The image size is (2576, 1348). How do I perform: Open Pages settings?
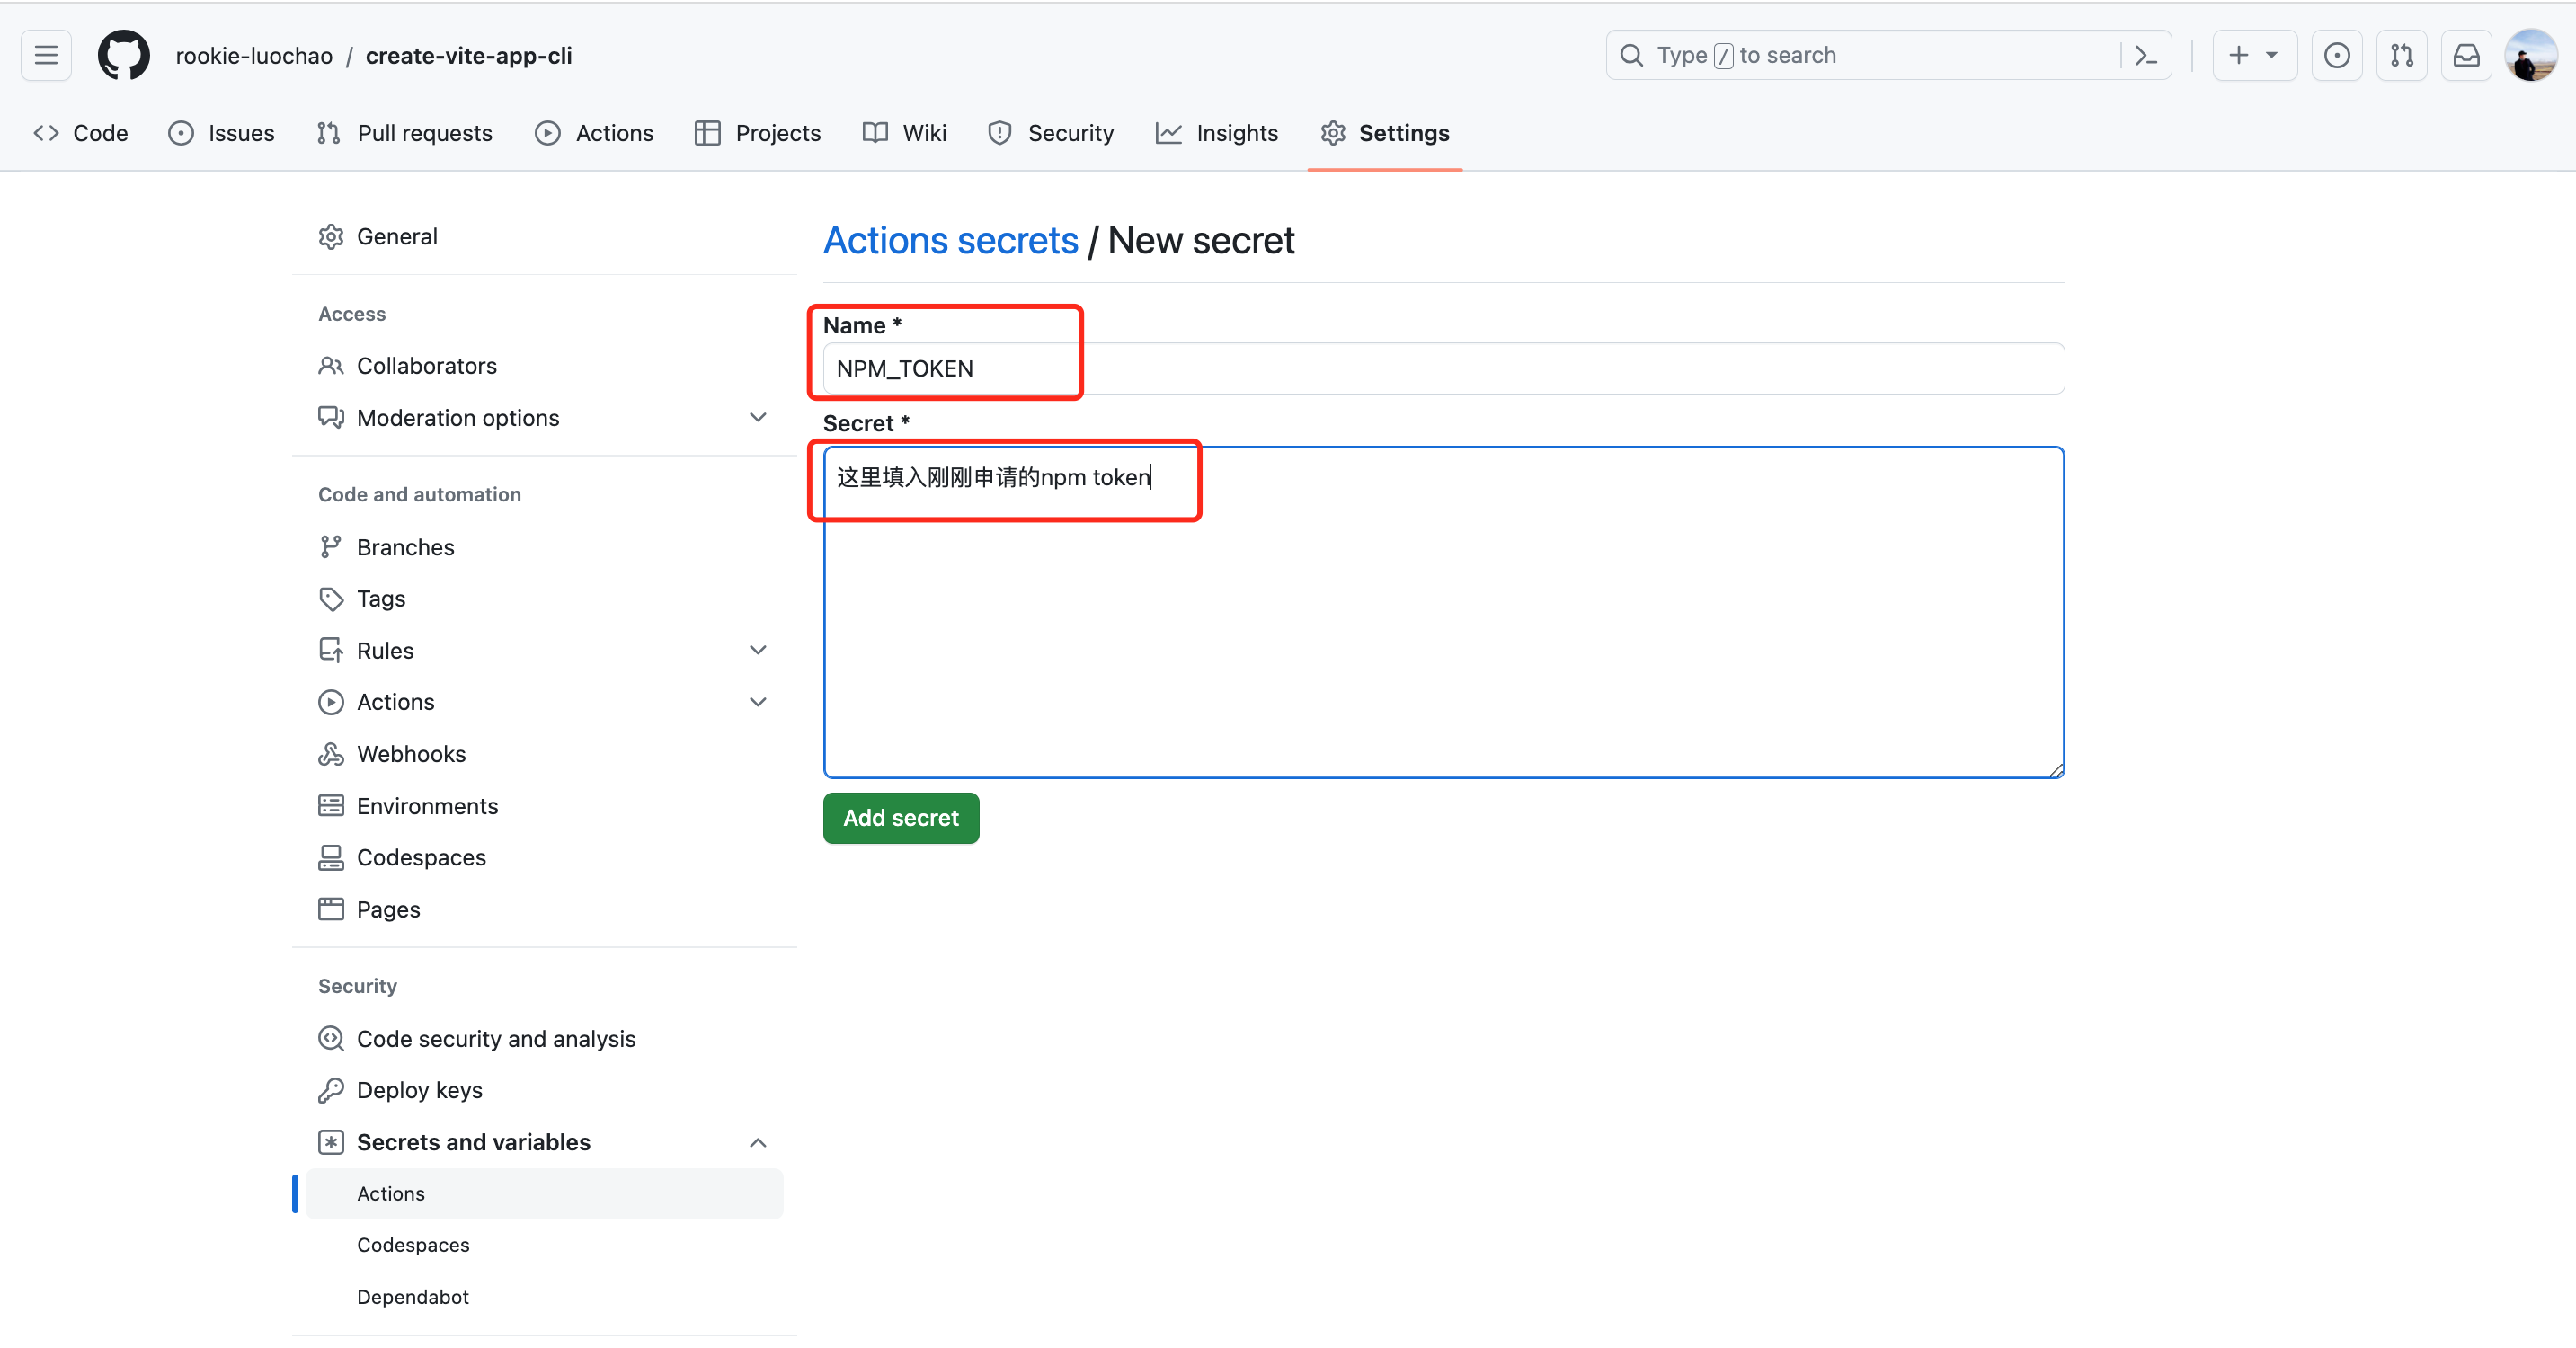[545, 910]
